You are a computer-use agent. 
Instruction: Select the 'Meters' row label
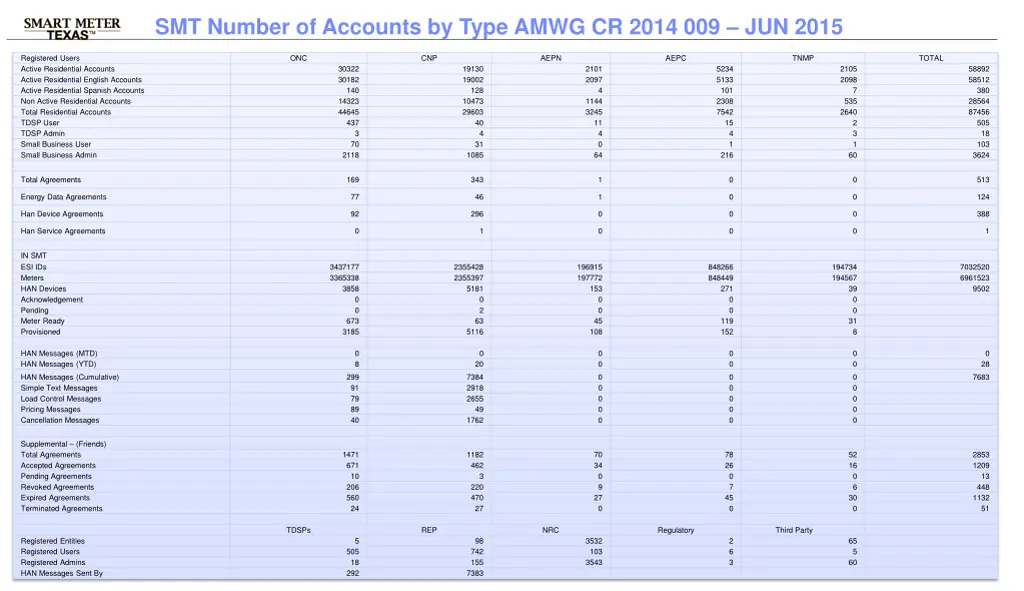pos(32,278)
